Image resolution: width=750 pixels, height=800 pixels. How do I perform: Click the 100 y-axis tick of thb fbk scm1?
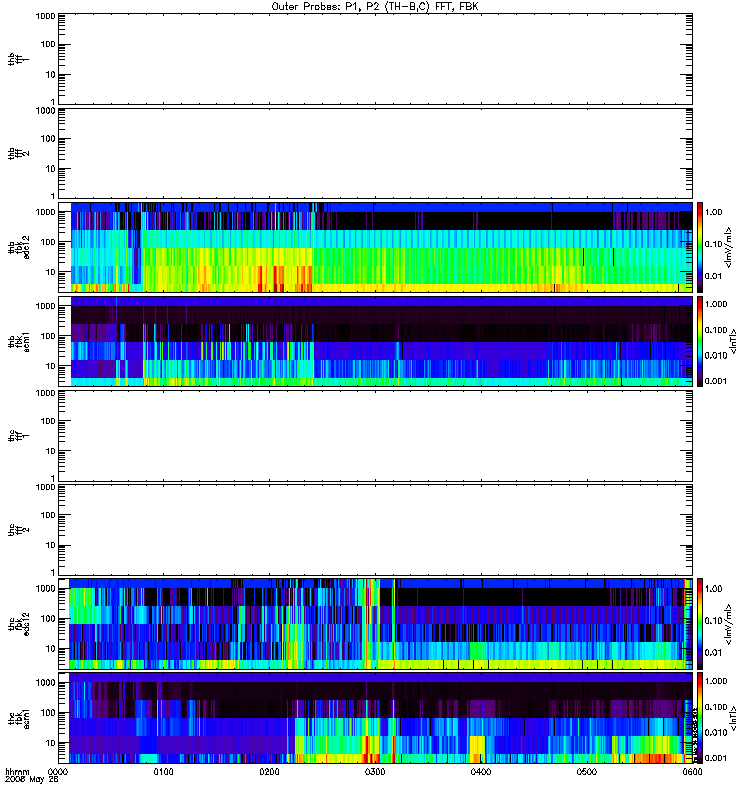48,336
